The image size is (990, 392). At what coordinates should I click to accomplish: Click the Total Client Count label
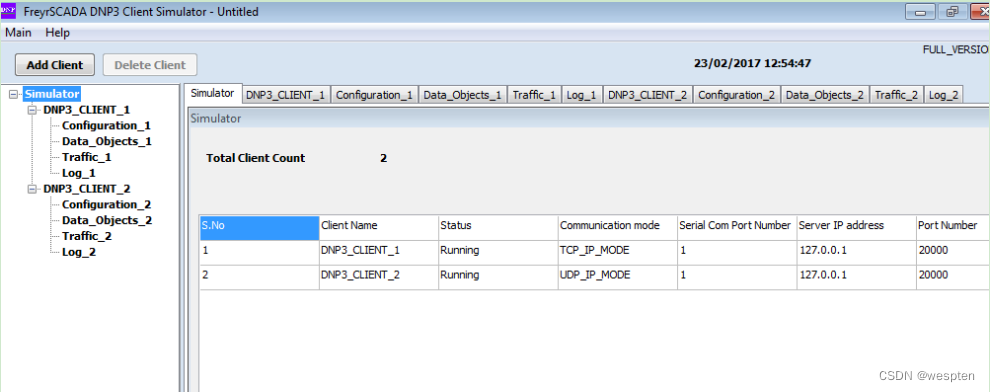(x=256, y=158)
